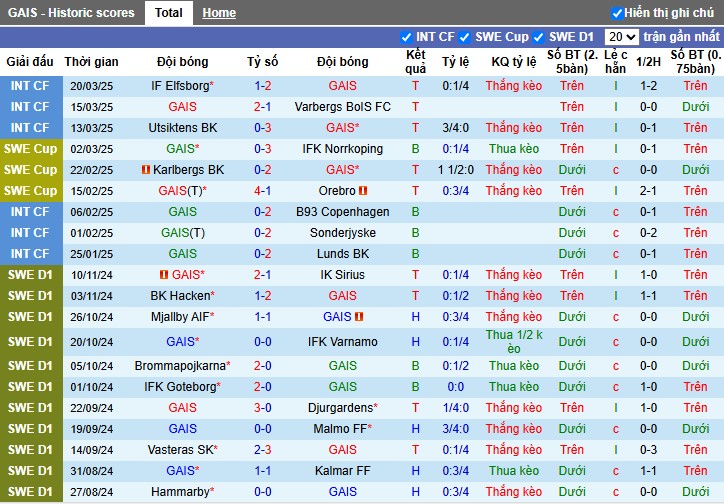
Task: Click the red card icon beside Orebro
Action: coord(363,191)
